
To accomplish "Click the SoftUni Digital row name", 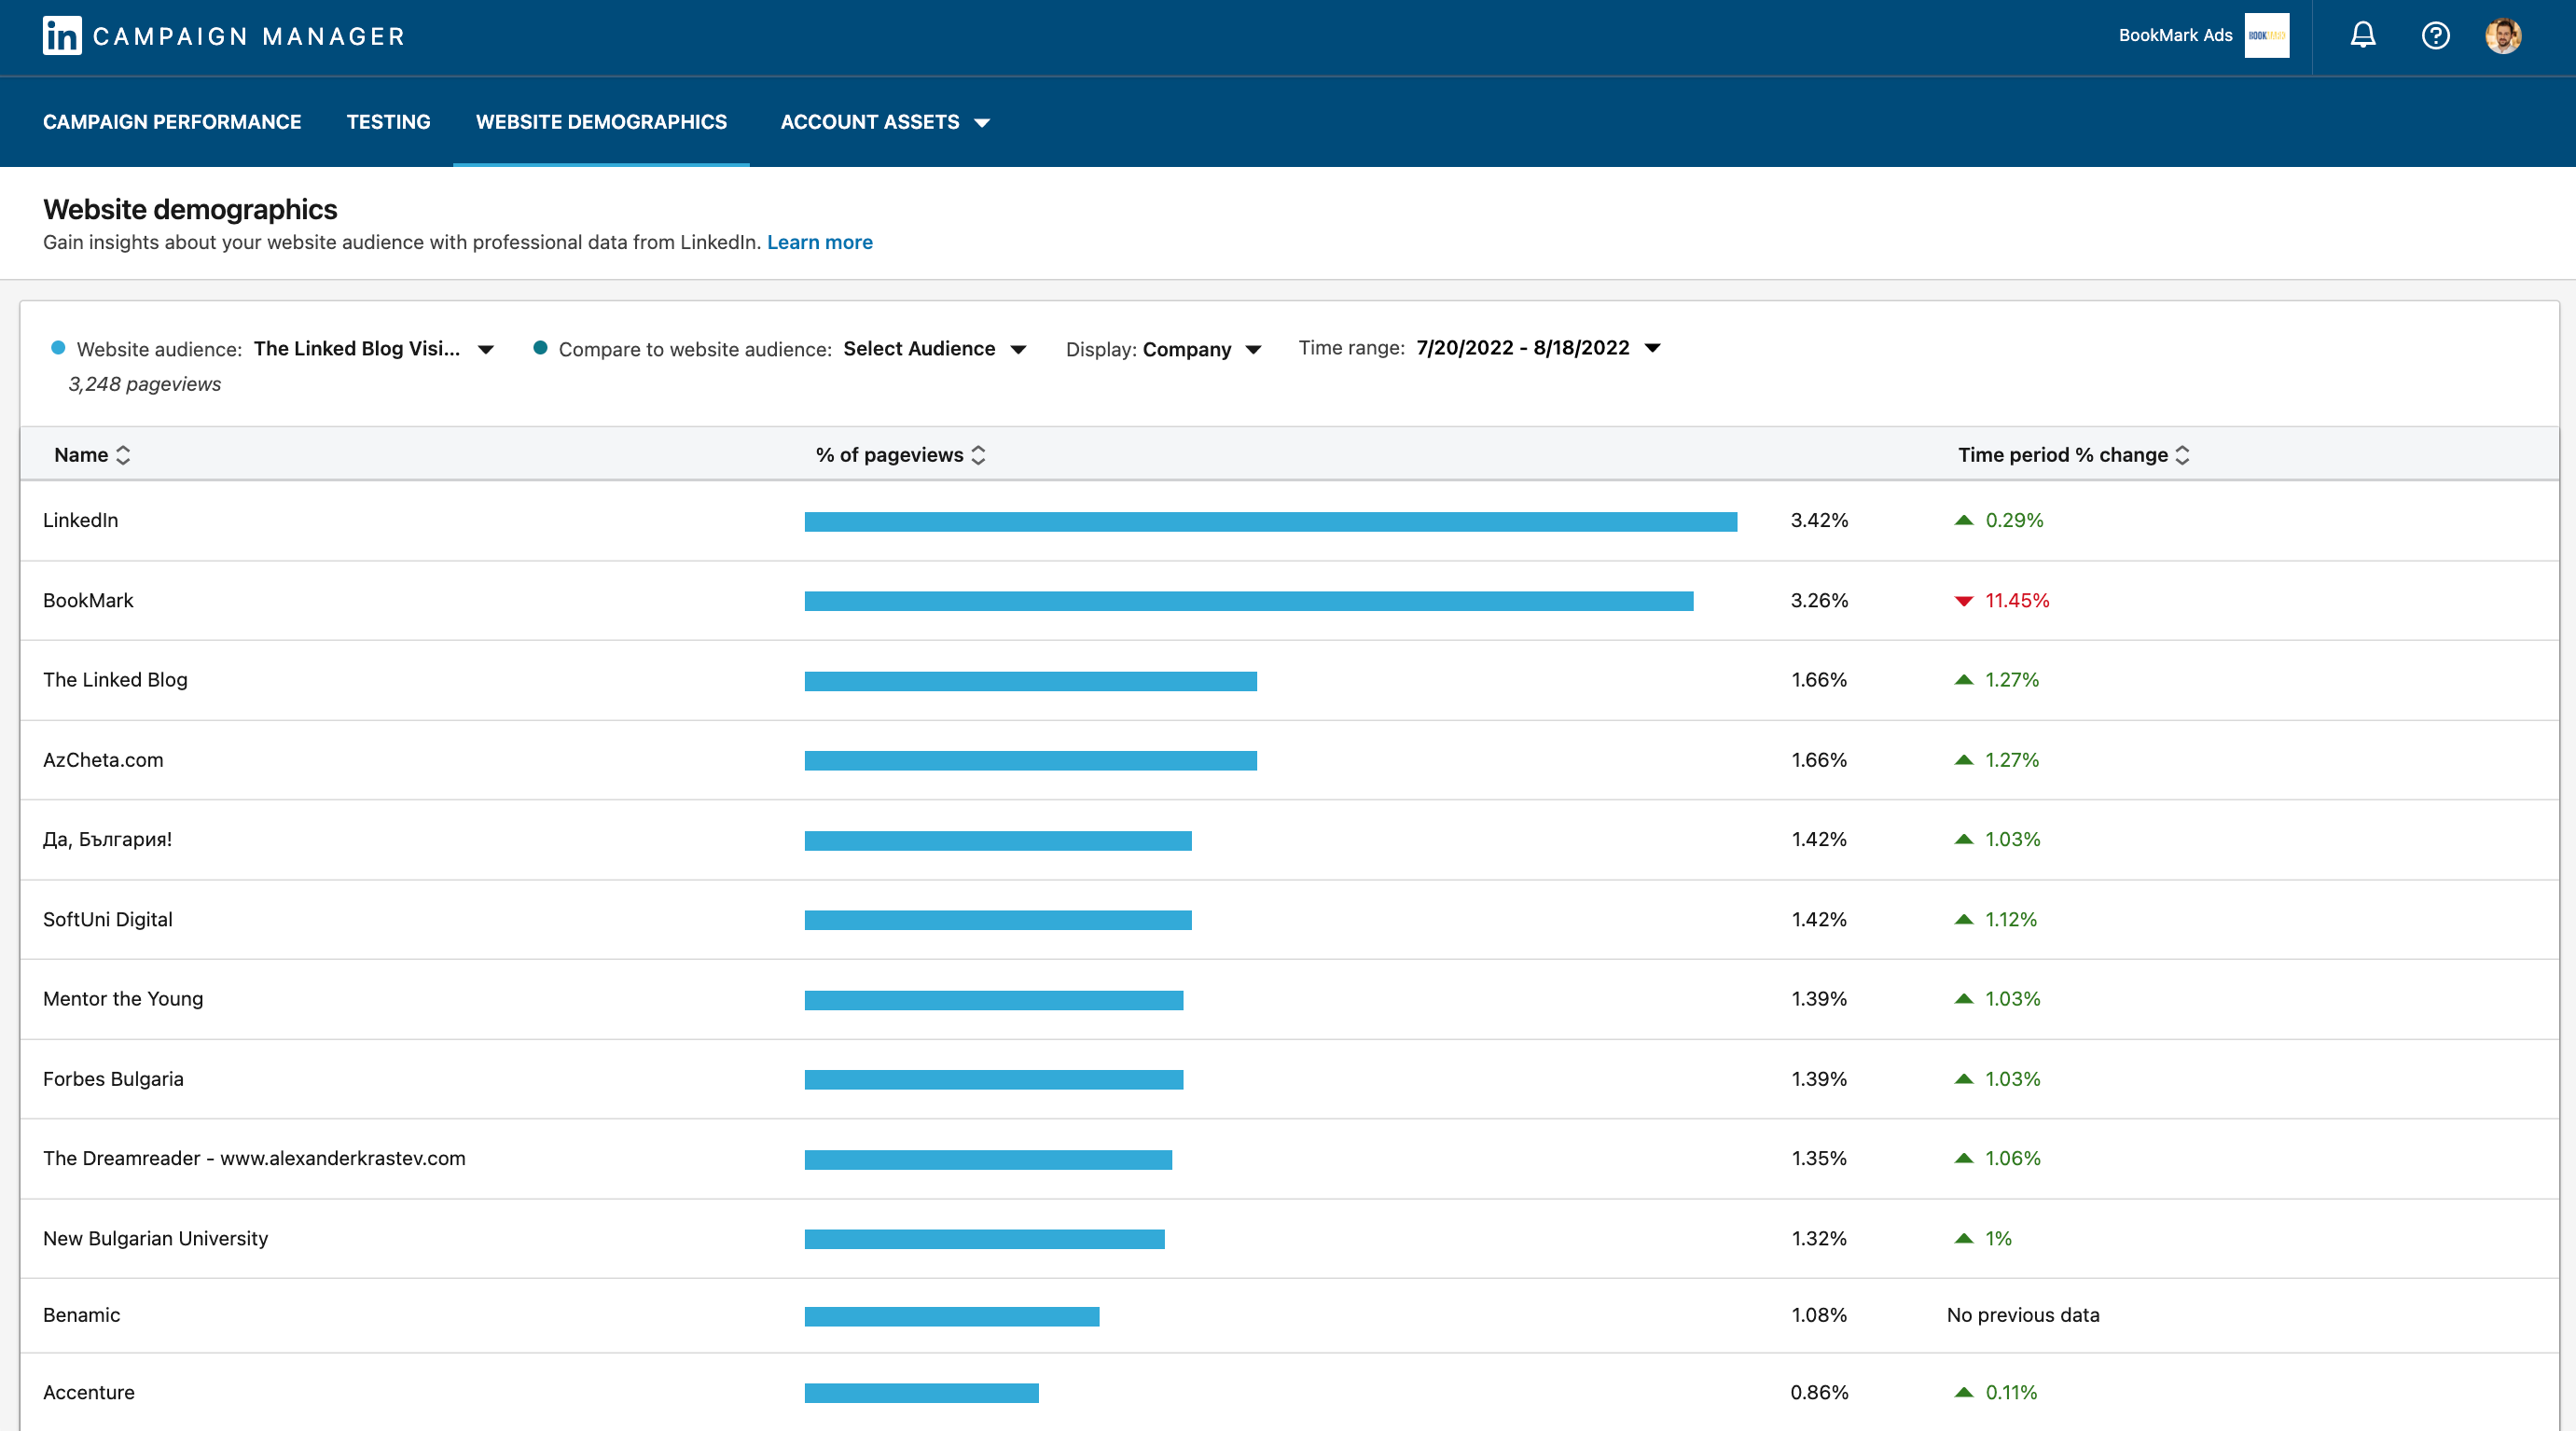I will pyautogui.click(x=107, y=919).
